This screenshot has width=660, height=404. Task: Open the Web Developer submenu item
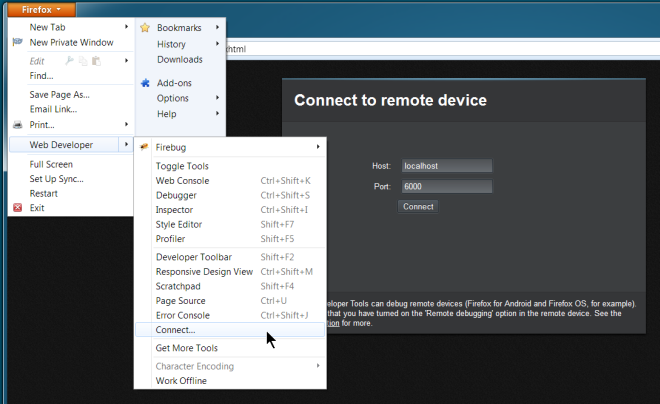point(71,145)
